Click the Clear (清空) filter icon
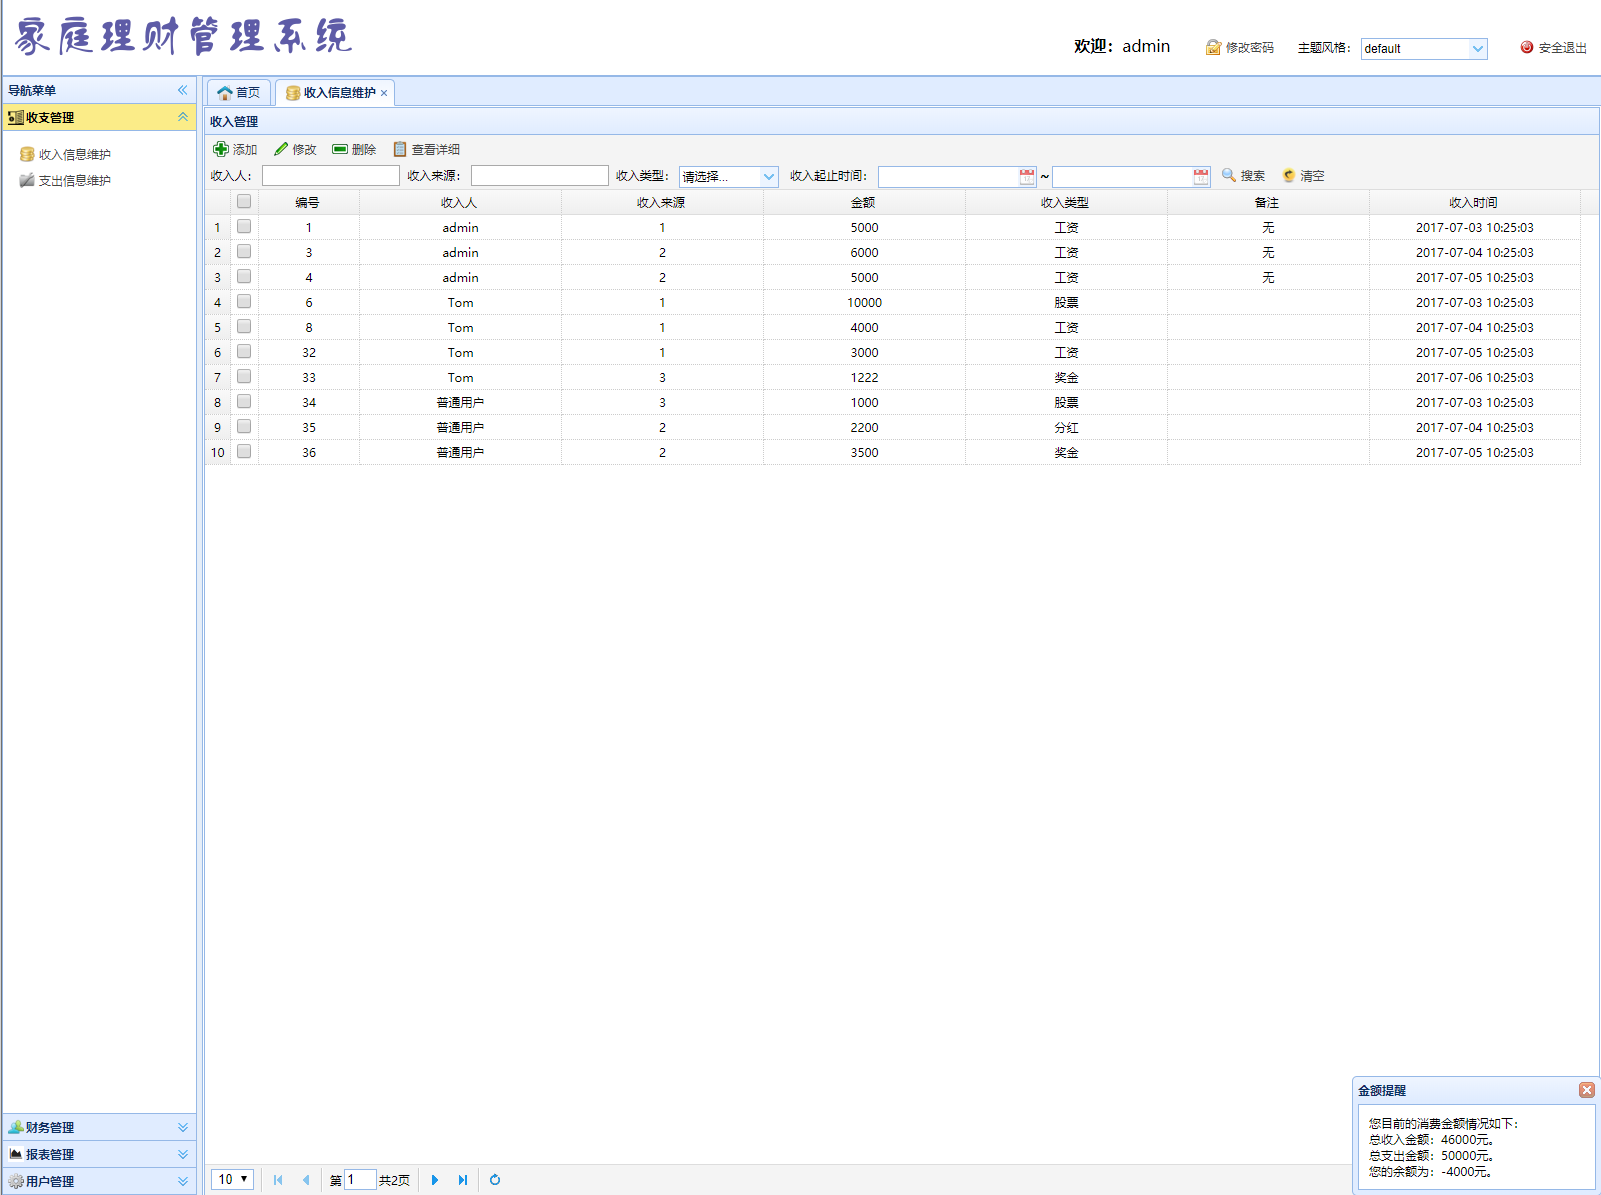The image size is (1601, 1195). [1289, 175]
